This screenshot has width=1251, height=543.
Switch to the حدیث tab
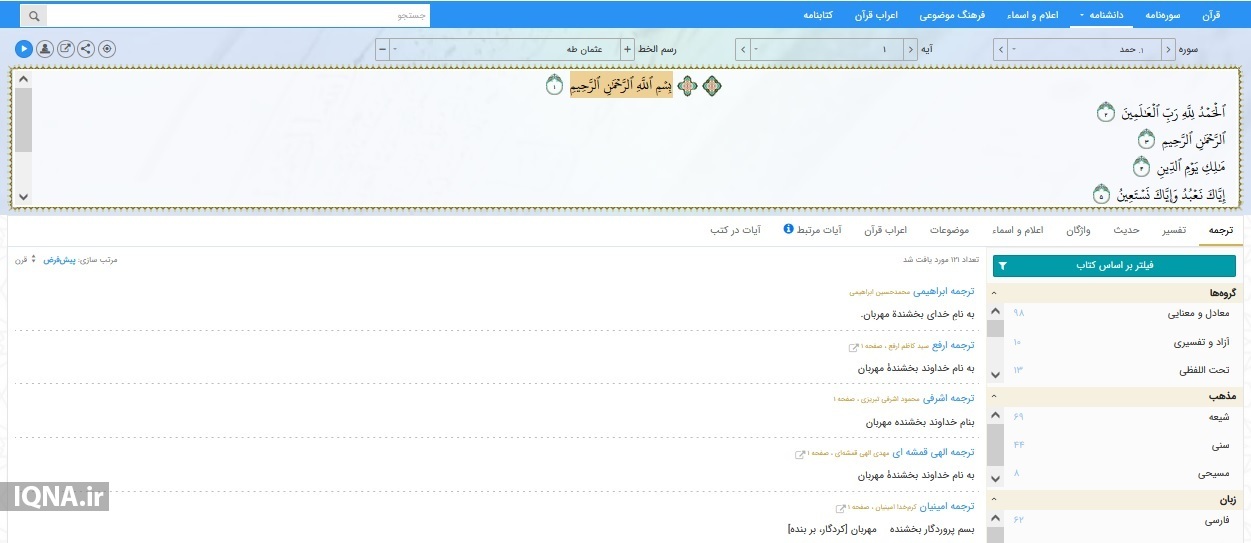1127,230
